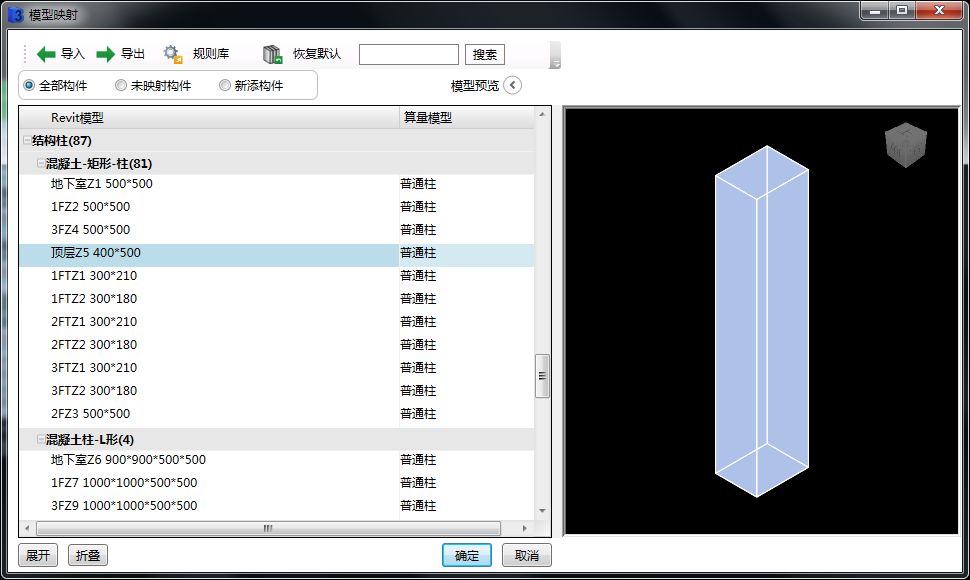Click the 3D column model preview
970x580 pixels.
tap(762, 322)
